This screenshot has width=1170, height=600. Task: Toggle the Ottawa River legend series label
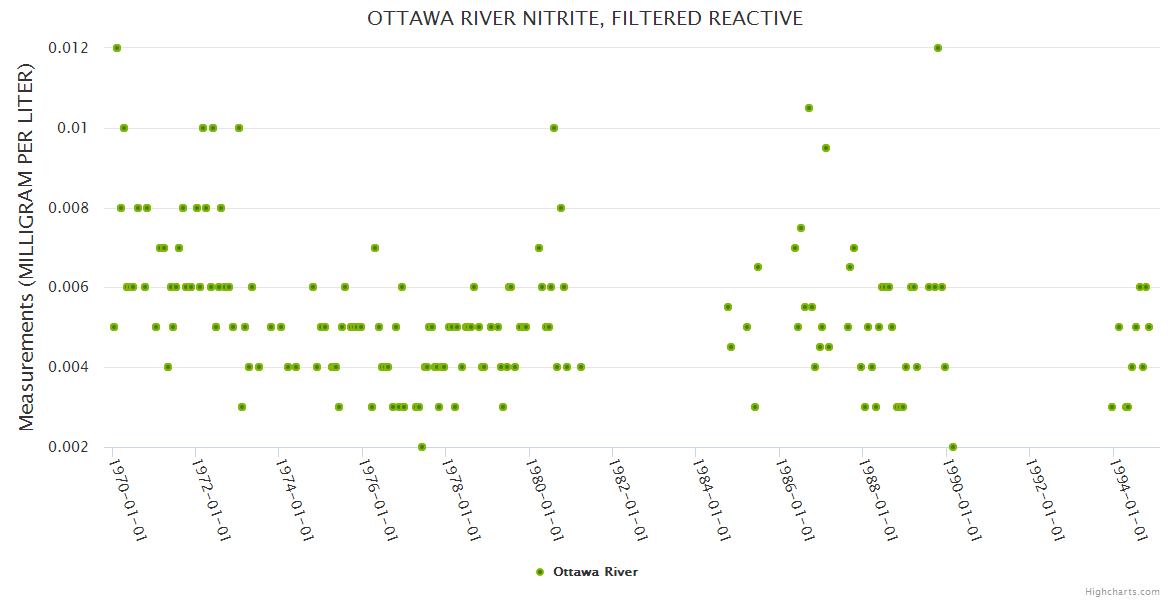(x=595, y=572)
